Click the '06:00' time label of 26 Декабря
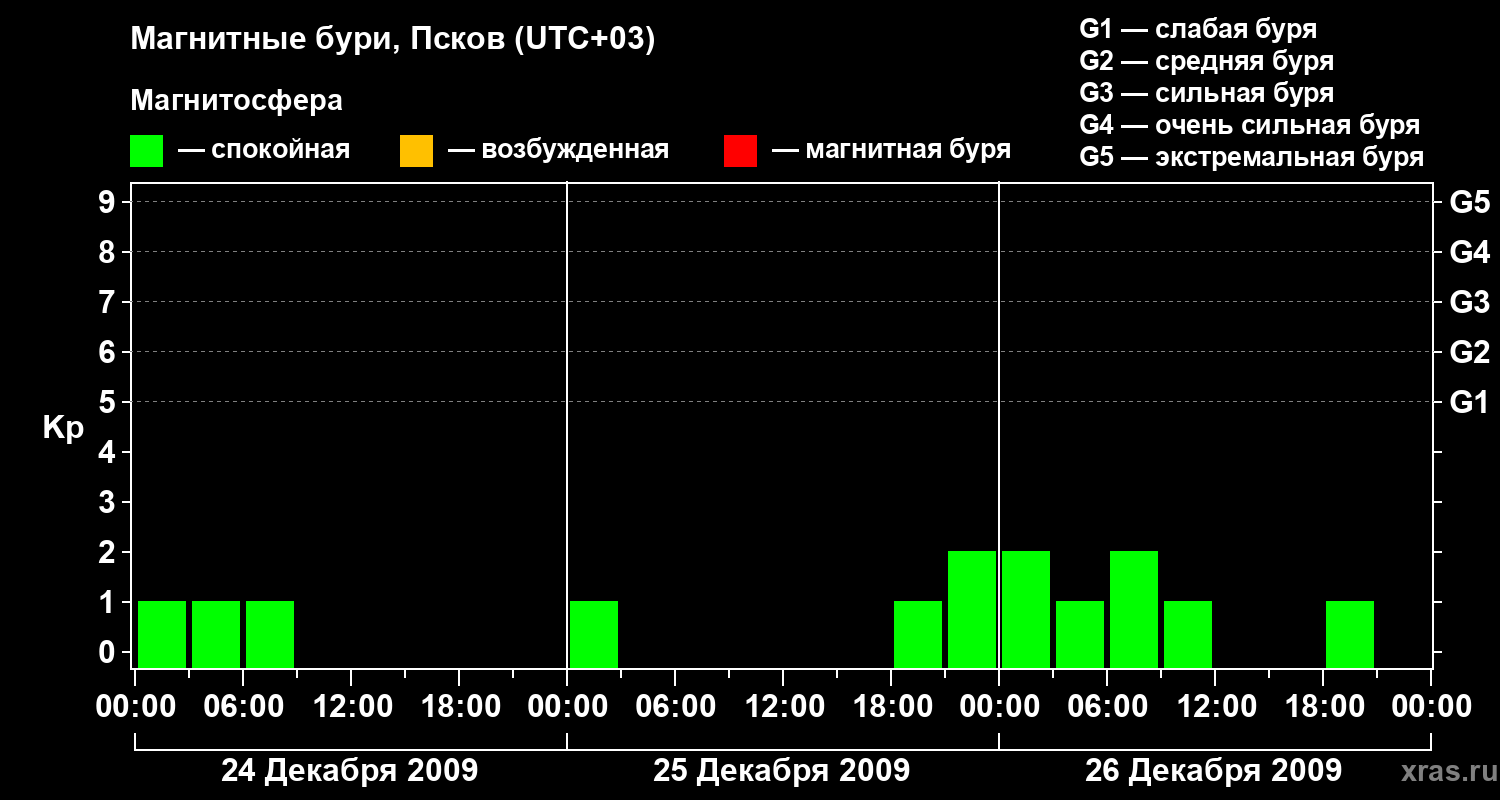 1107,707
